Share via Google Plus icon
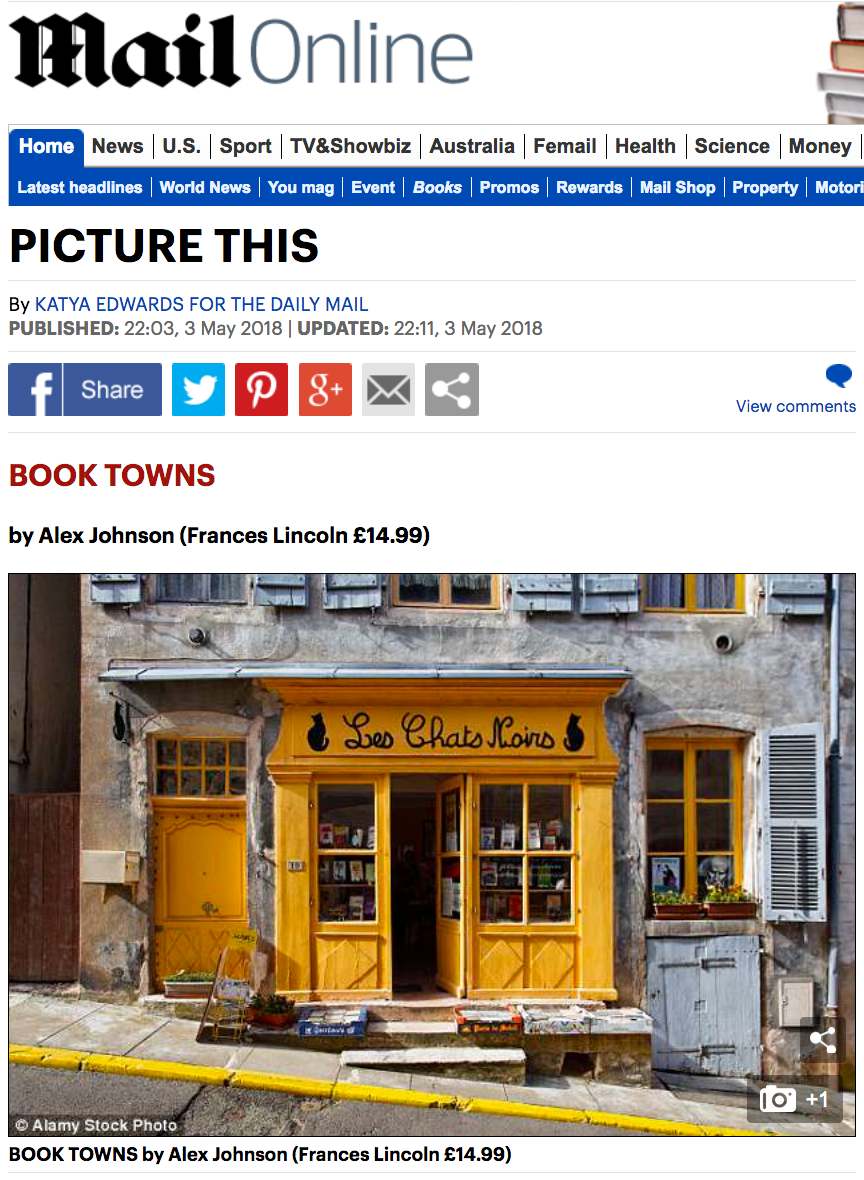The height and width of the screenshot is (1180, 864). 325,389
